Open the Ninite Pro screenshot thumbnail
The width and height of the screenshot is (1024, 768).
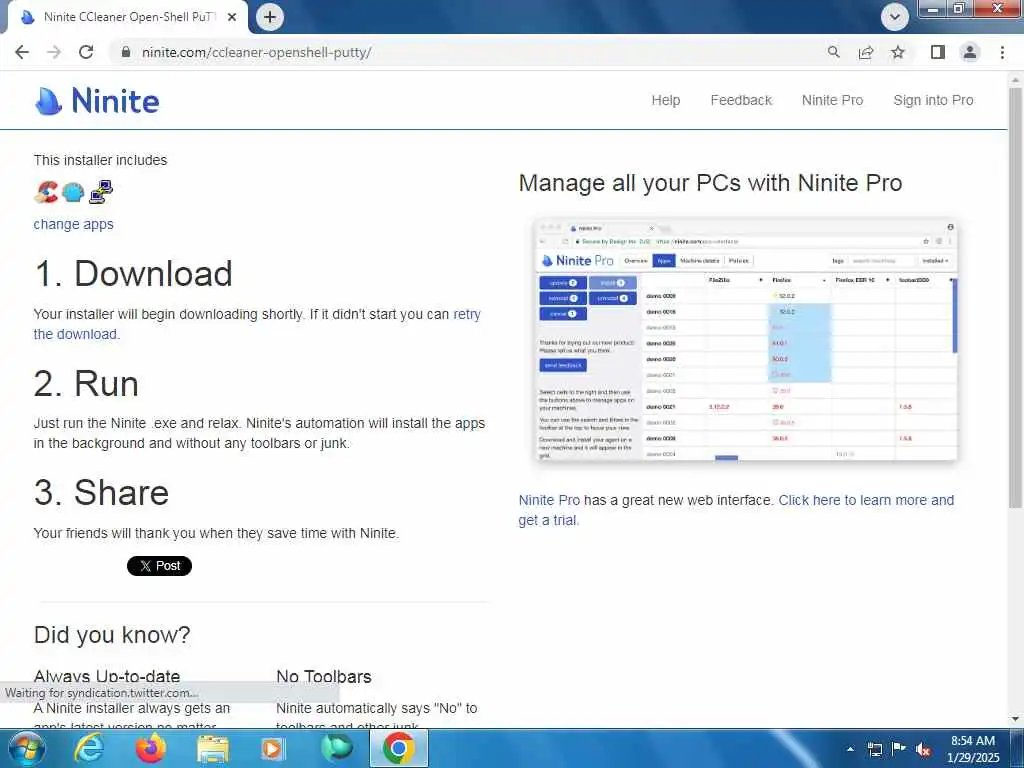tap(746, 340)
